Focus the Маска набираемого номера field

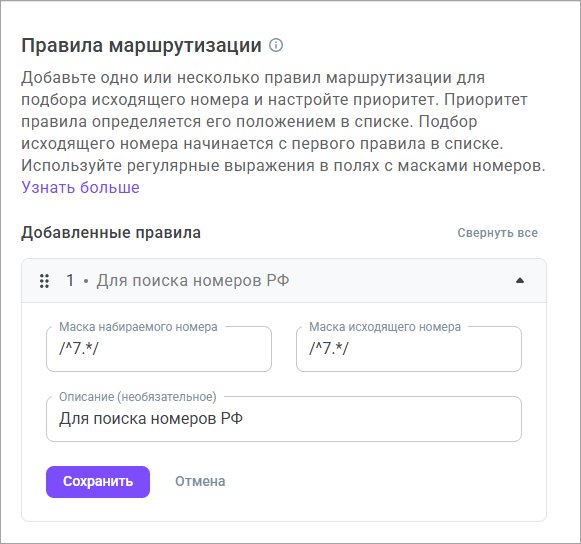pyautogui.click(x=159, y=349)
